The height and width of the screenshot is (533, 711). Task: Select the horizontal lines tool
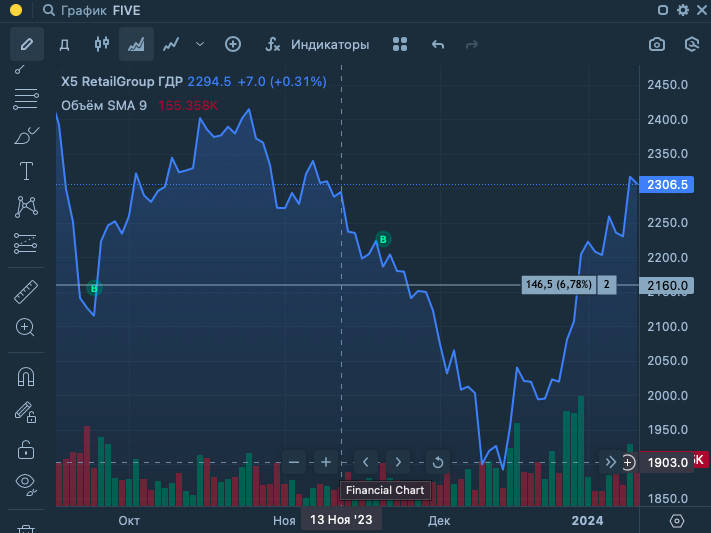coord(26,99)
